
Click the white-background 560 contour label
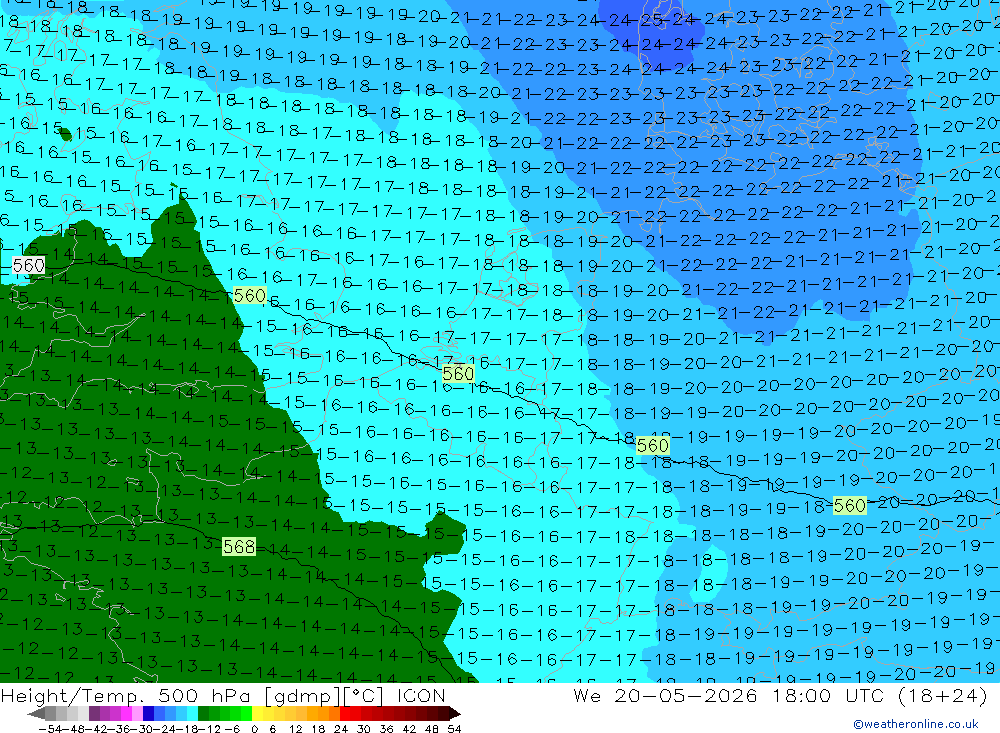coord(29,265)
